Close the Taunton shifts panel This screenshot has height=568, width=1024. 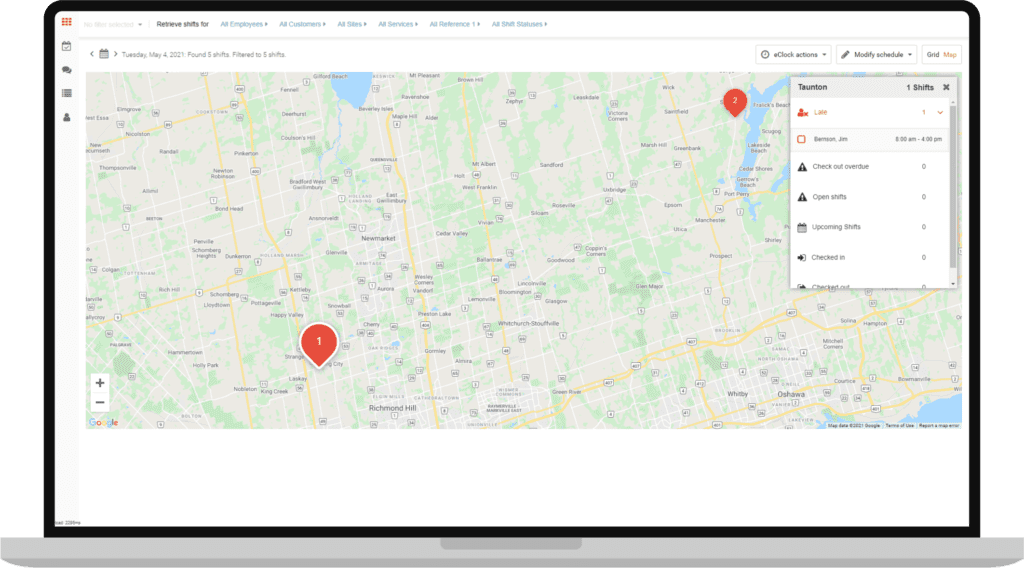(x=946, y=87)
